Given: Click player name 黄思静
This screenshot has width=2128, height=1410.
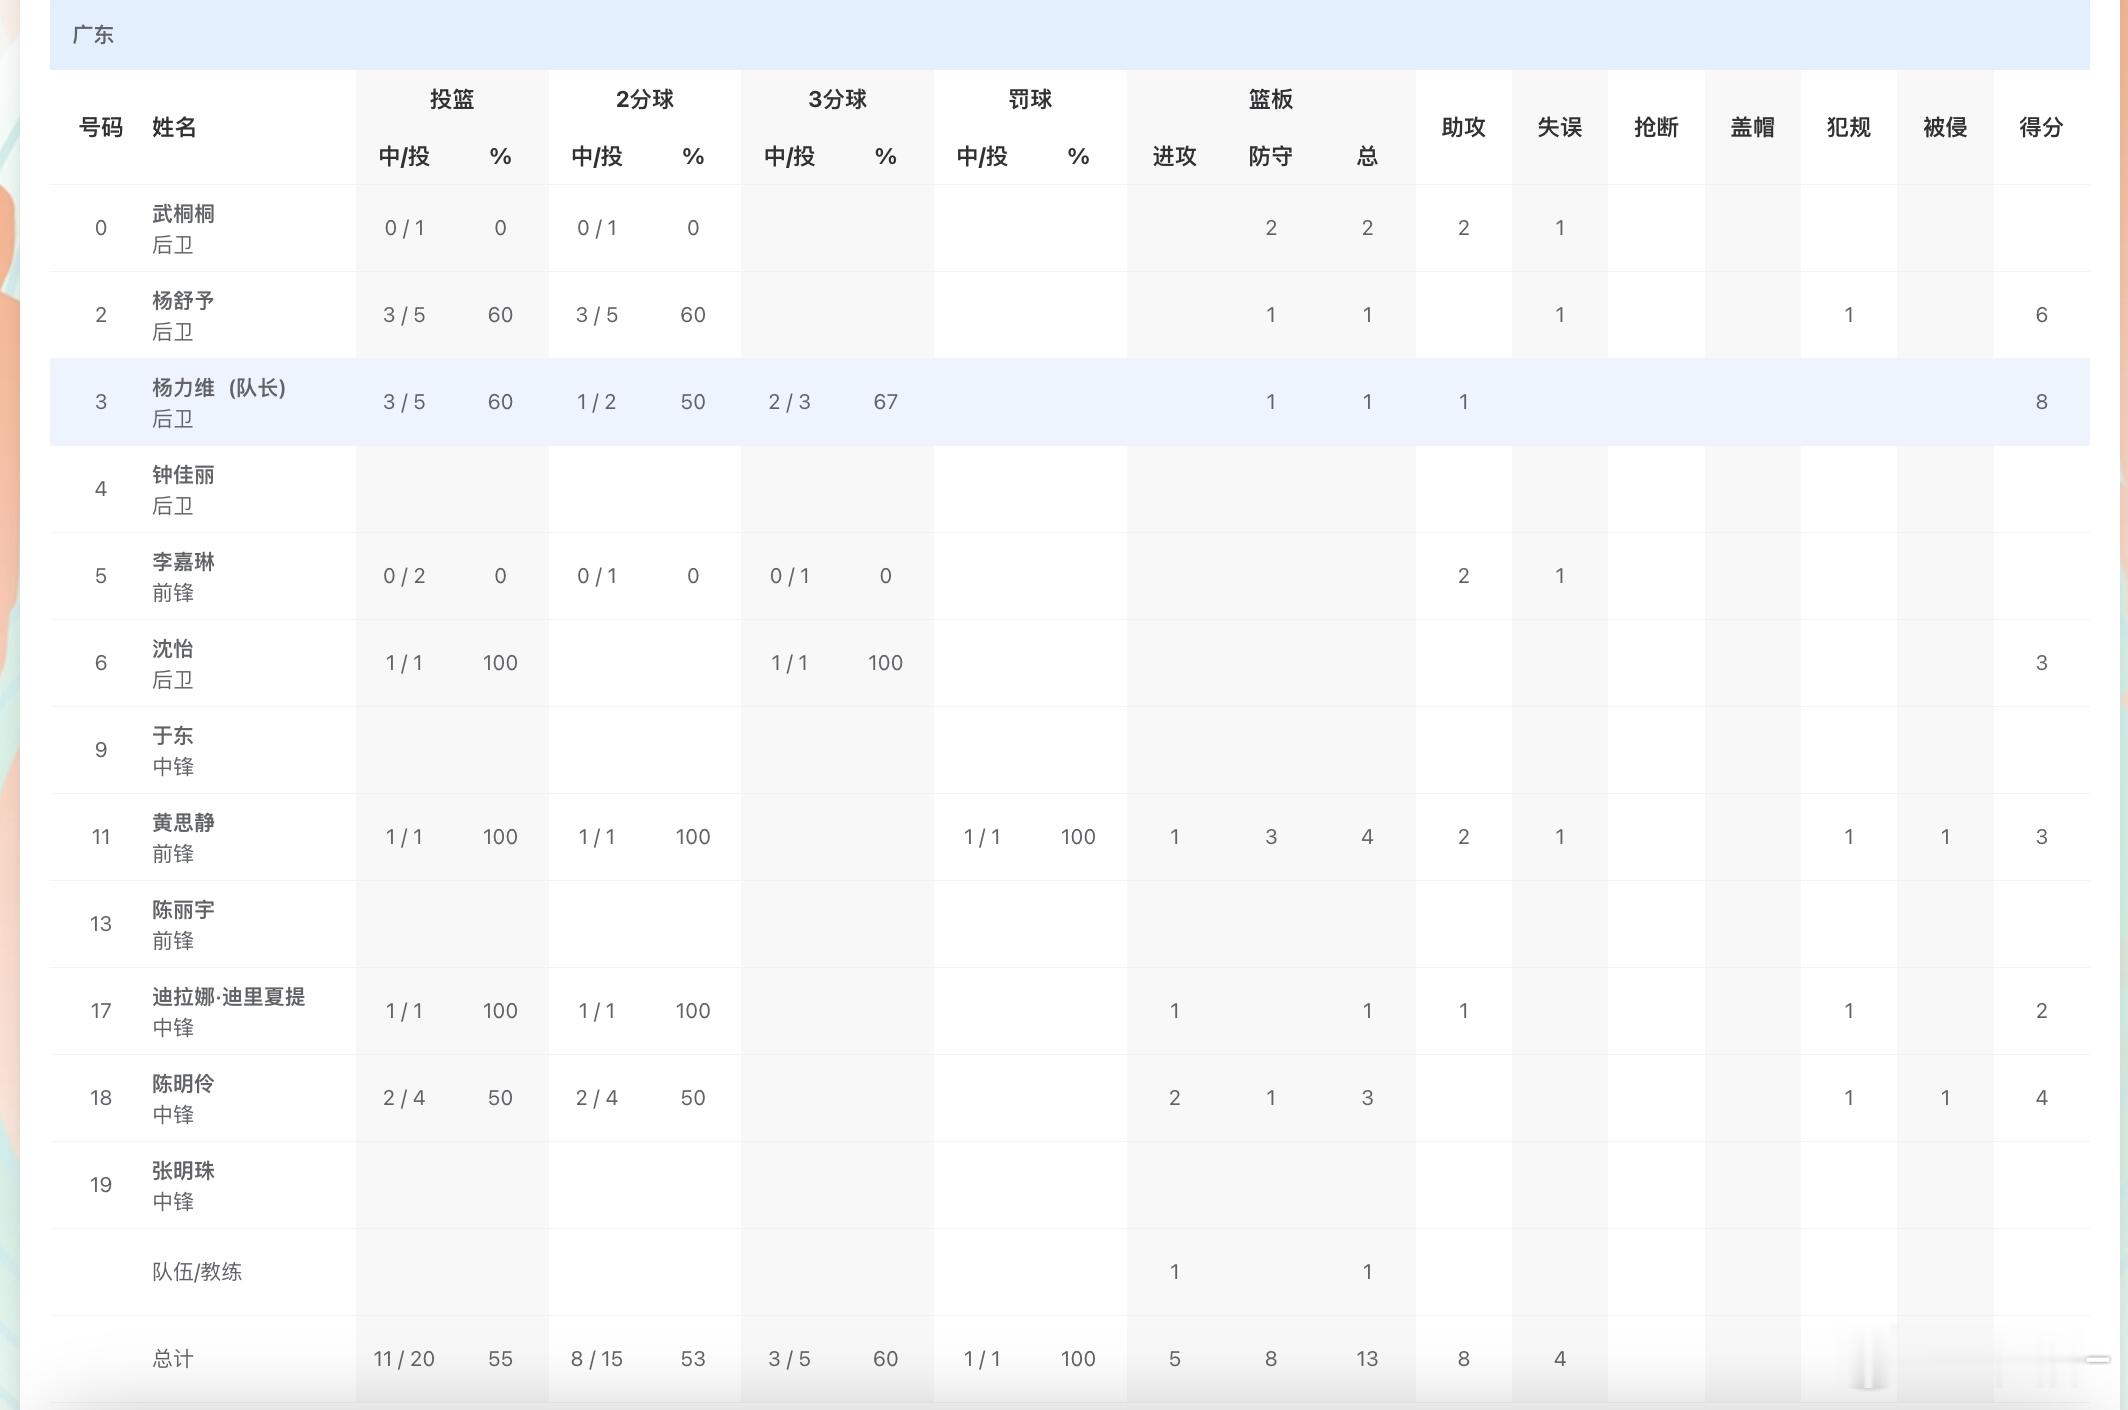Looking at the screenshot, I should coord(183,823).
